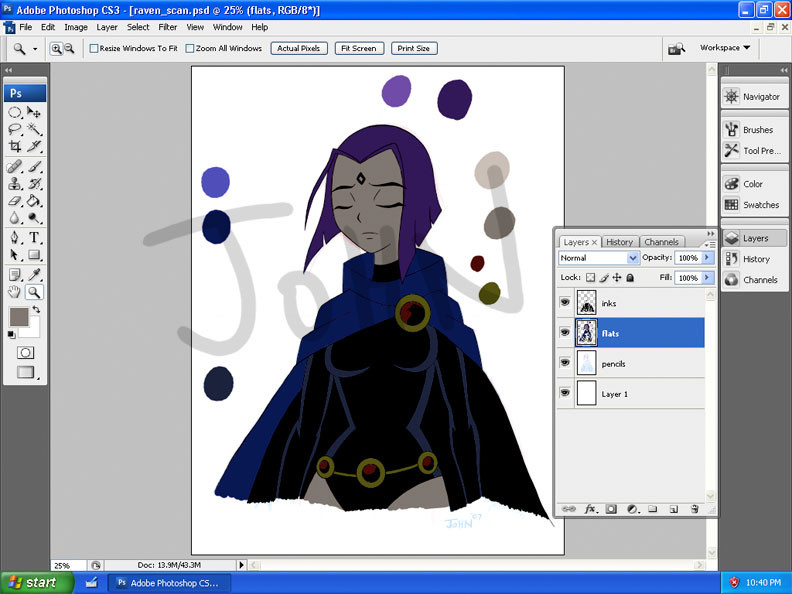Add a layer mask
792x594 pixels.
[x=611, y=509]
